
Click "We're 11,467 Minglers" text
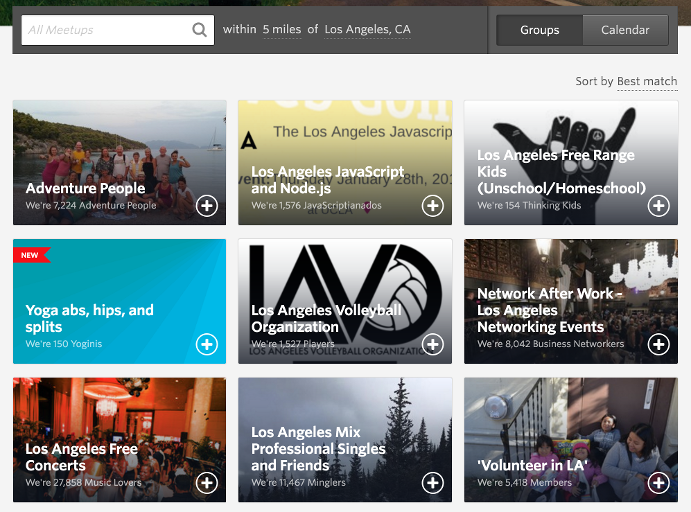click(298, 483)
